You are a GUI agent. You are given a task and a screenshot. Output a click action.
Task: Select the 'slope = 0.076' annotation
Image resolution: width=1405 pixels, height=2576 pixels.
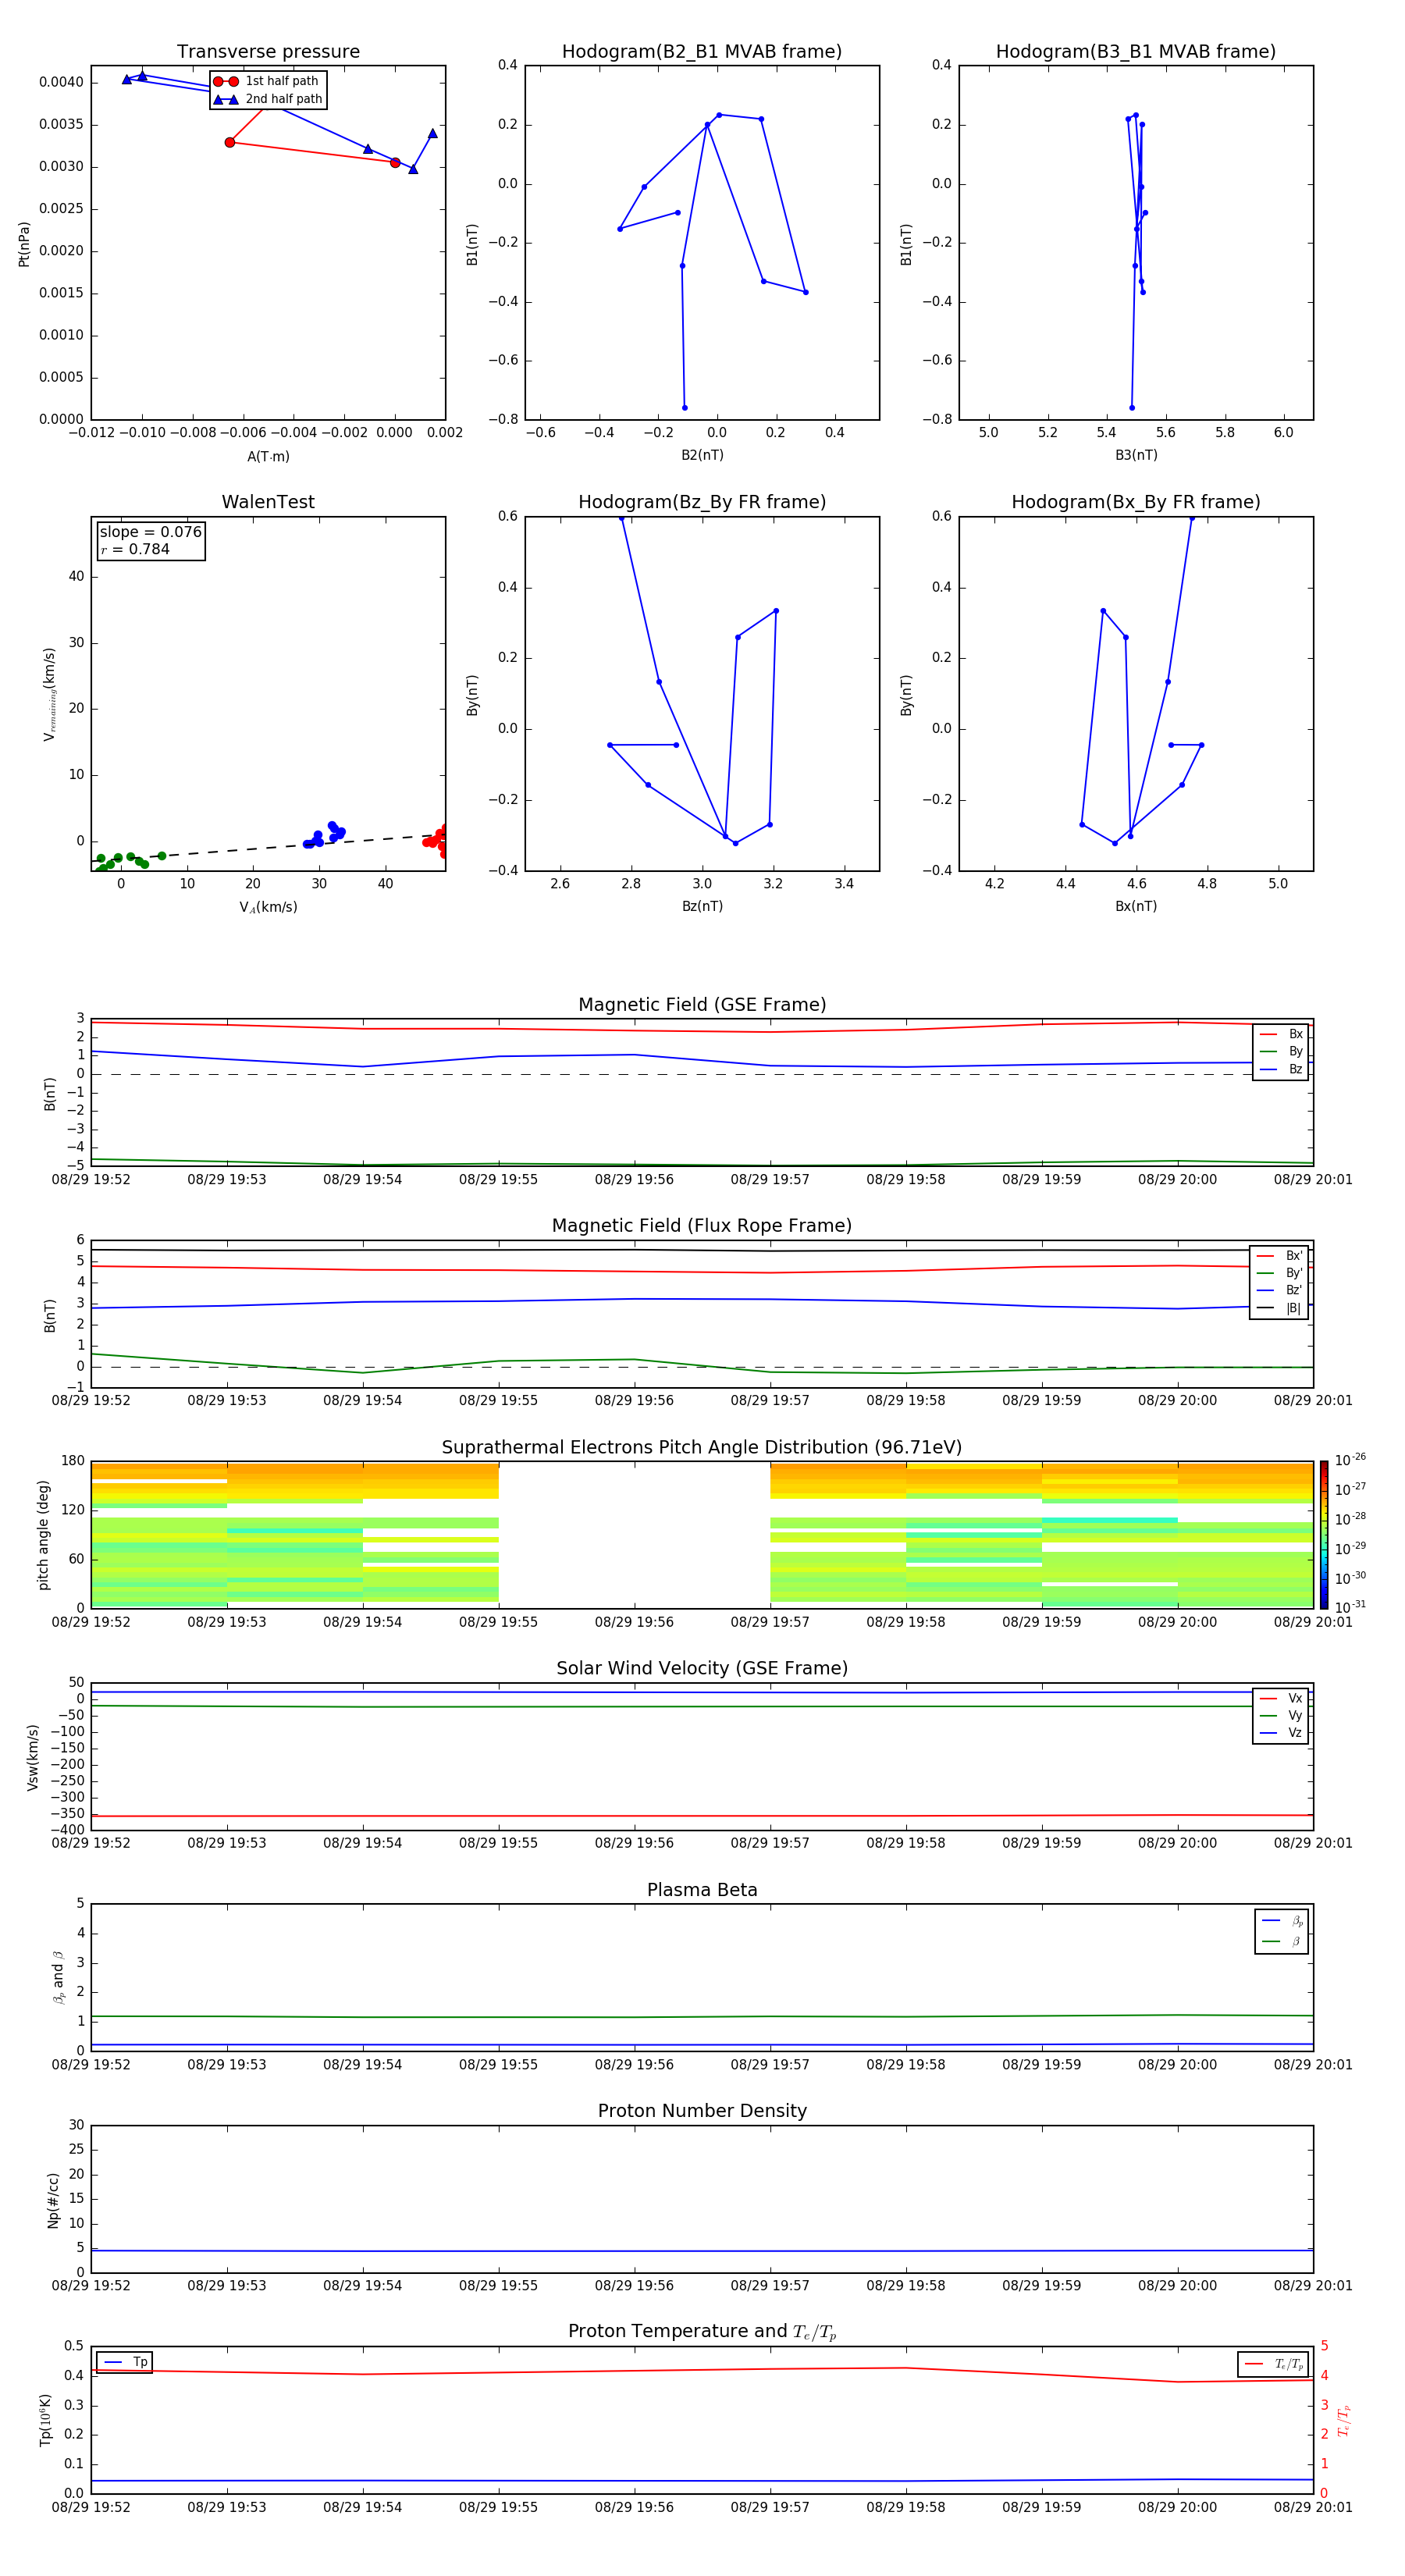point(150,532)
